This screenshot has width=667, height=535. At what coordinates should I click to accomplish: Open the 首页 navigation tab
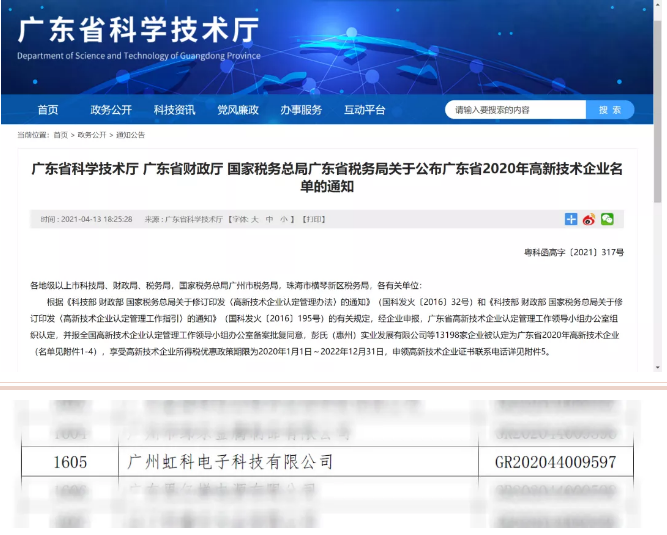(x=48, y=110)
